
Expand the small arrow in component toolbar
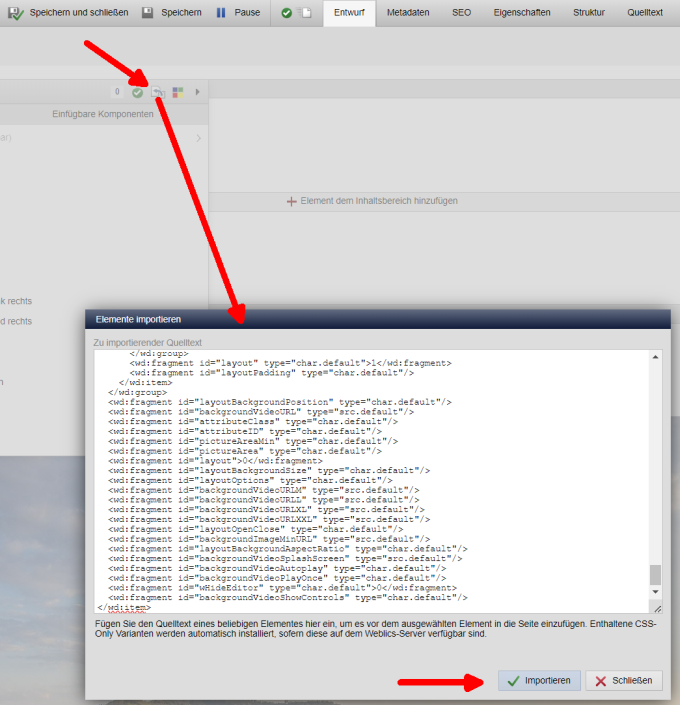tap(197, 92)
